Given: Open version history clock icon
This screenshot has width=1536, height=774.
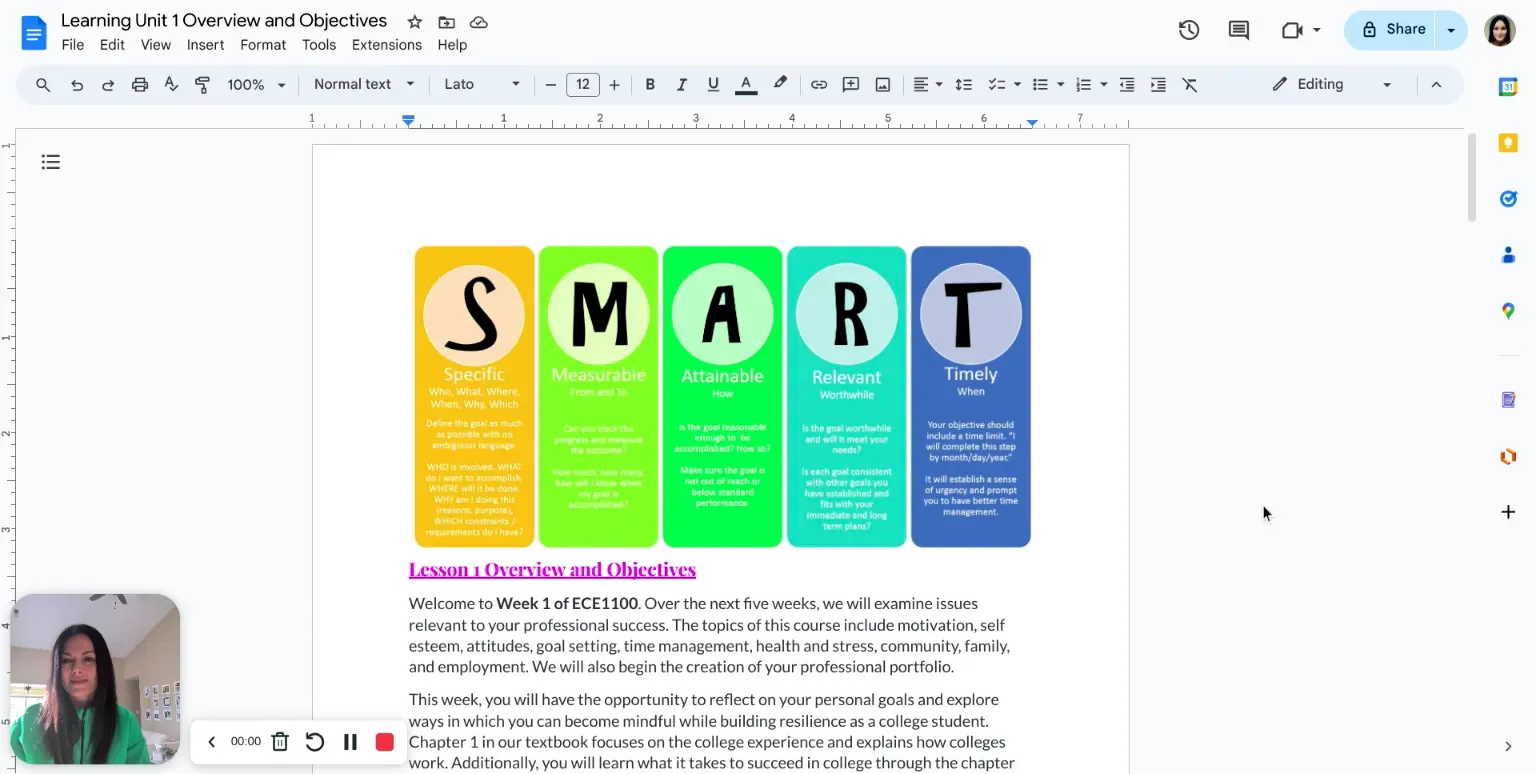Looking at the screenshot, I should coord(1189,30).
